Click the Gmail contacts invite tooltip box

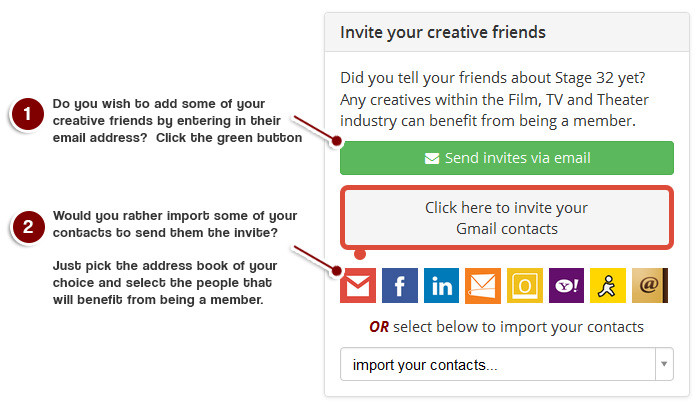click(x=507, y=218)
